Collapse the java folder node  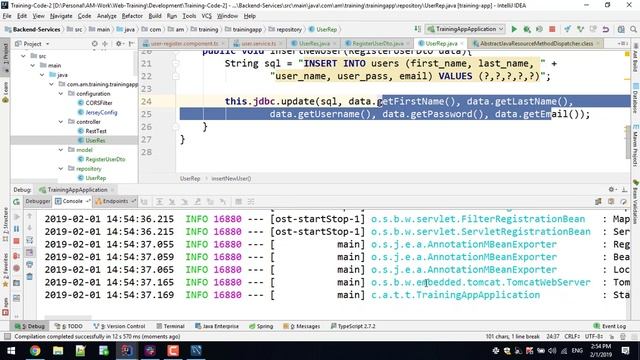tap(42, 75)
